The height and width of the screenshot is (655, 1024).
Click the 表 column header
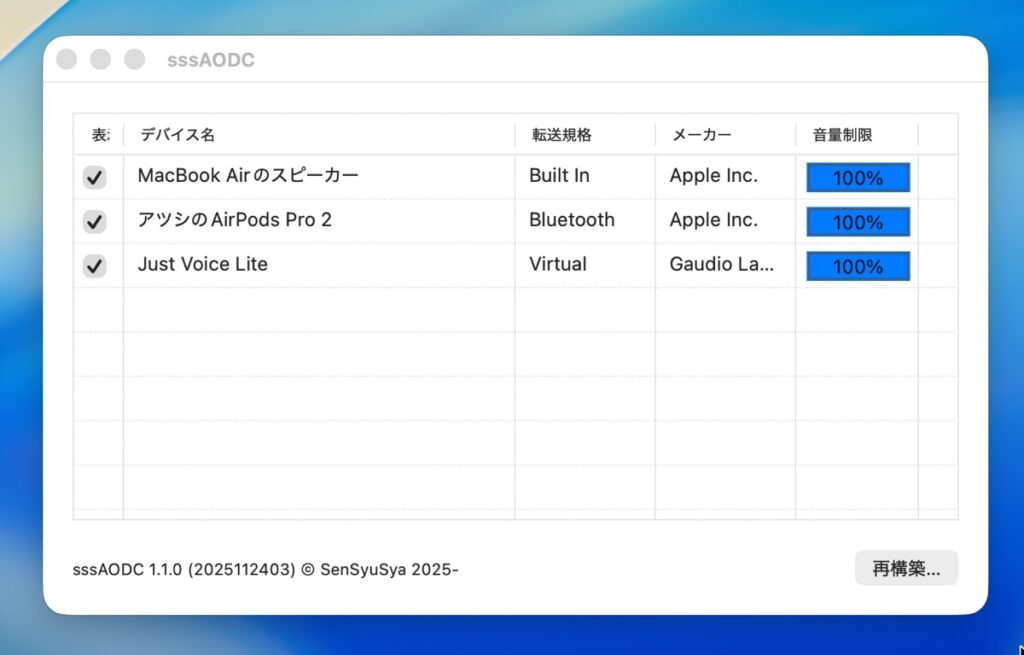point(98,135)
